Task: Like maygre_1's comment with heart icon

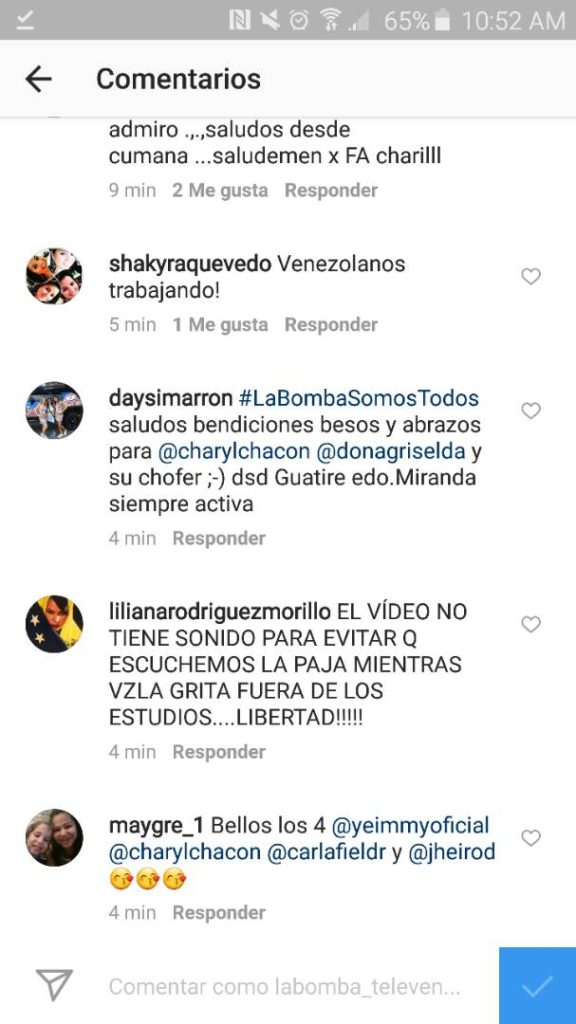Action: 530,838
